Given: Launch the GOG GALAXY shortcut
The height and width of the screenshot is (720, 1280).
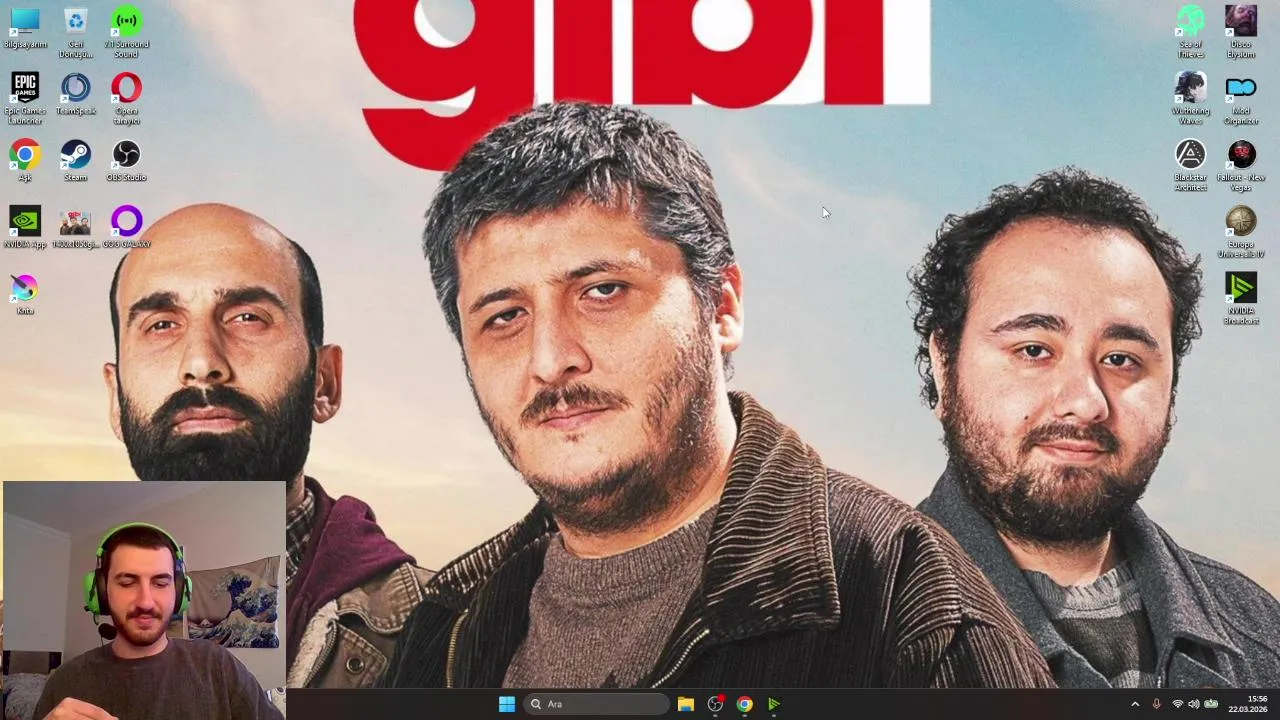Looking at the screenshot, I should pyautogui.click(x=126, y=227).
